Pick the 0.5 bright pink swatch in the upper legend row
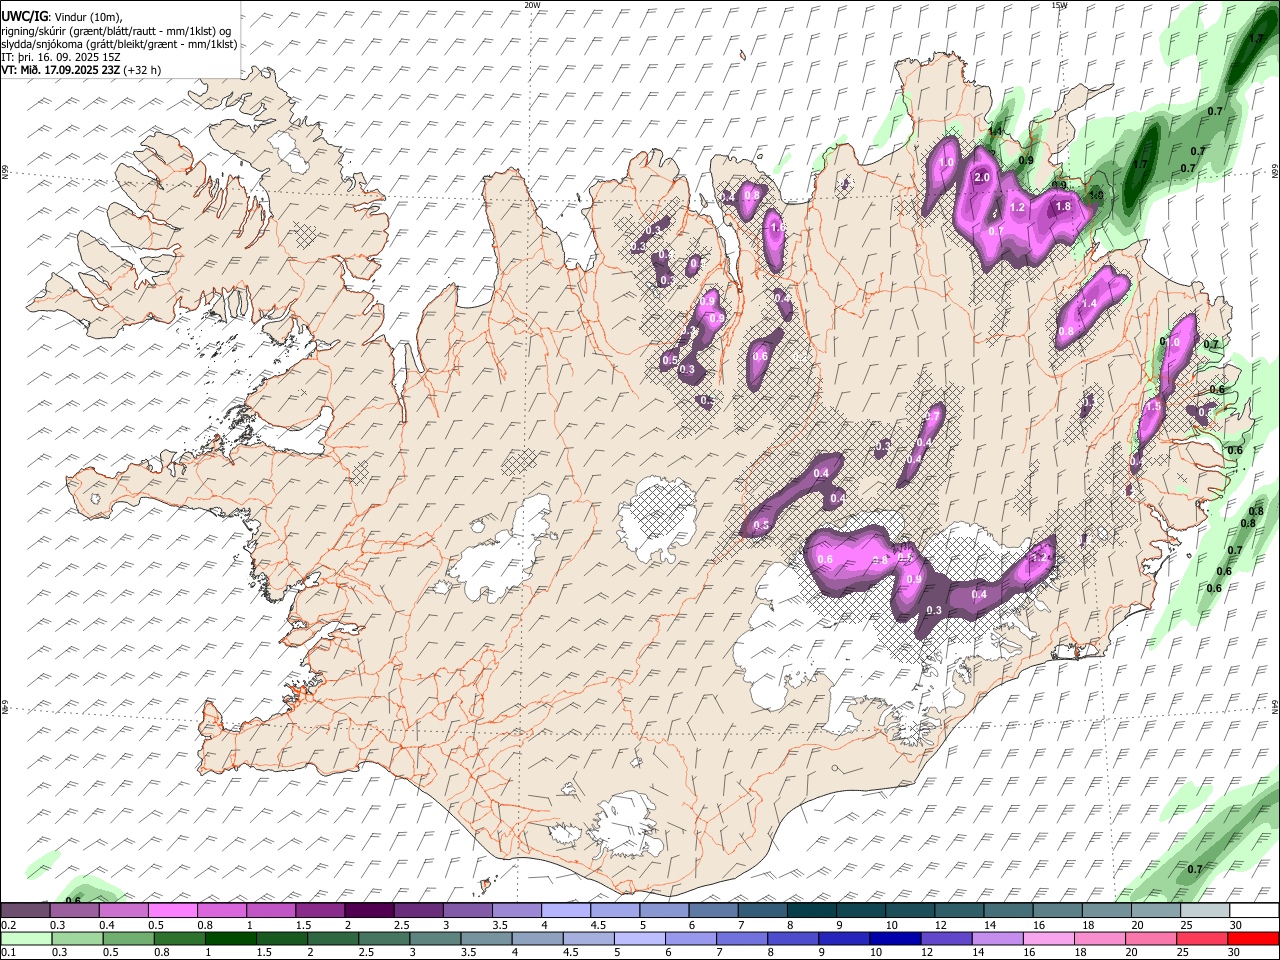 tap(172, 910)
